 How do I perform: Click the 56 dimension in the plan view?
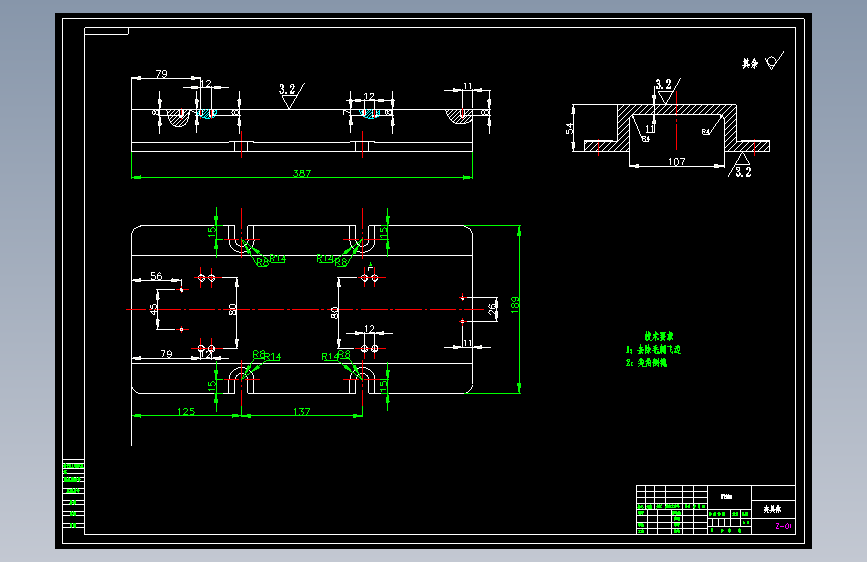tap(156, 275)
